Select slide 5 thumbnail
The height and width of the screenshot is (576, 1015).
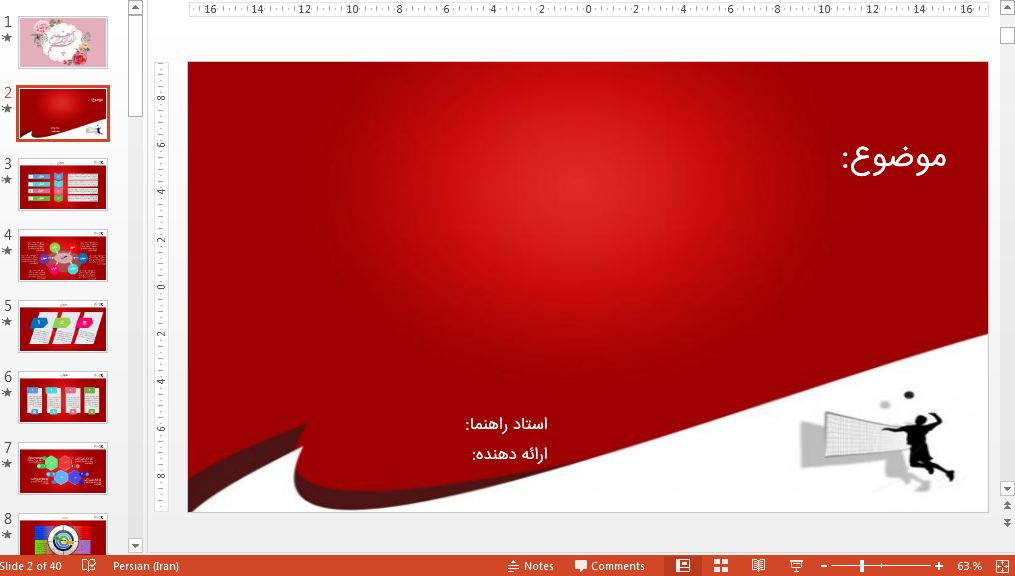click(x=63, y=325)
